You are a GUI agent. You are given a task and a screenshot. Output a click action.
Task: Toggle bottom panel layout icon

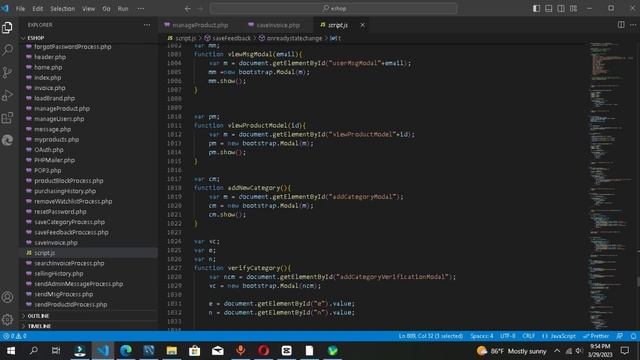tap(549, 8)
